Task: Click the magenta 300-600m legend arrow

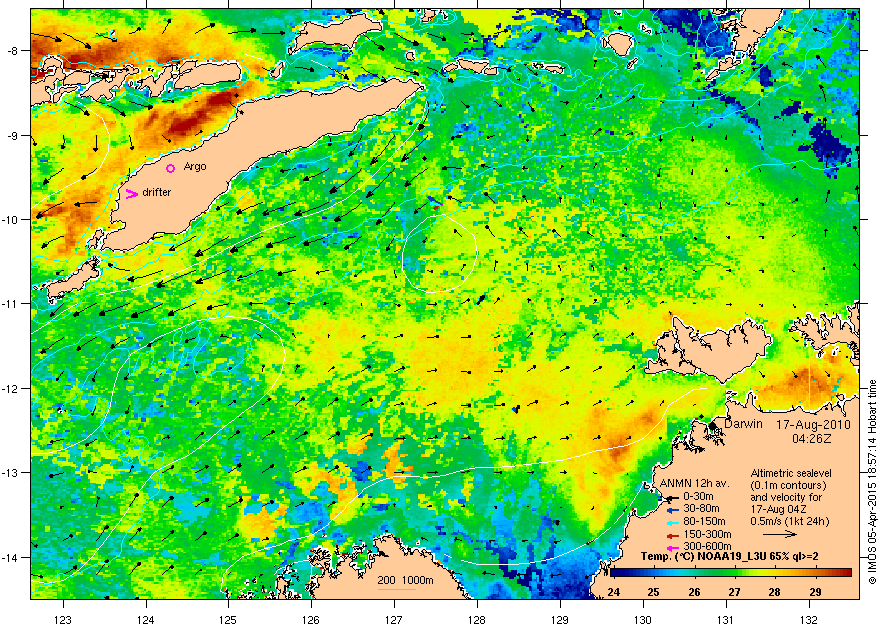Action: [x=672, y=548]
